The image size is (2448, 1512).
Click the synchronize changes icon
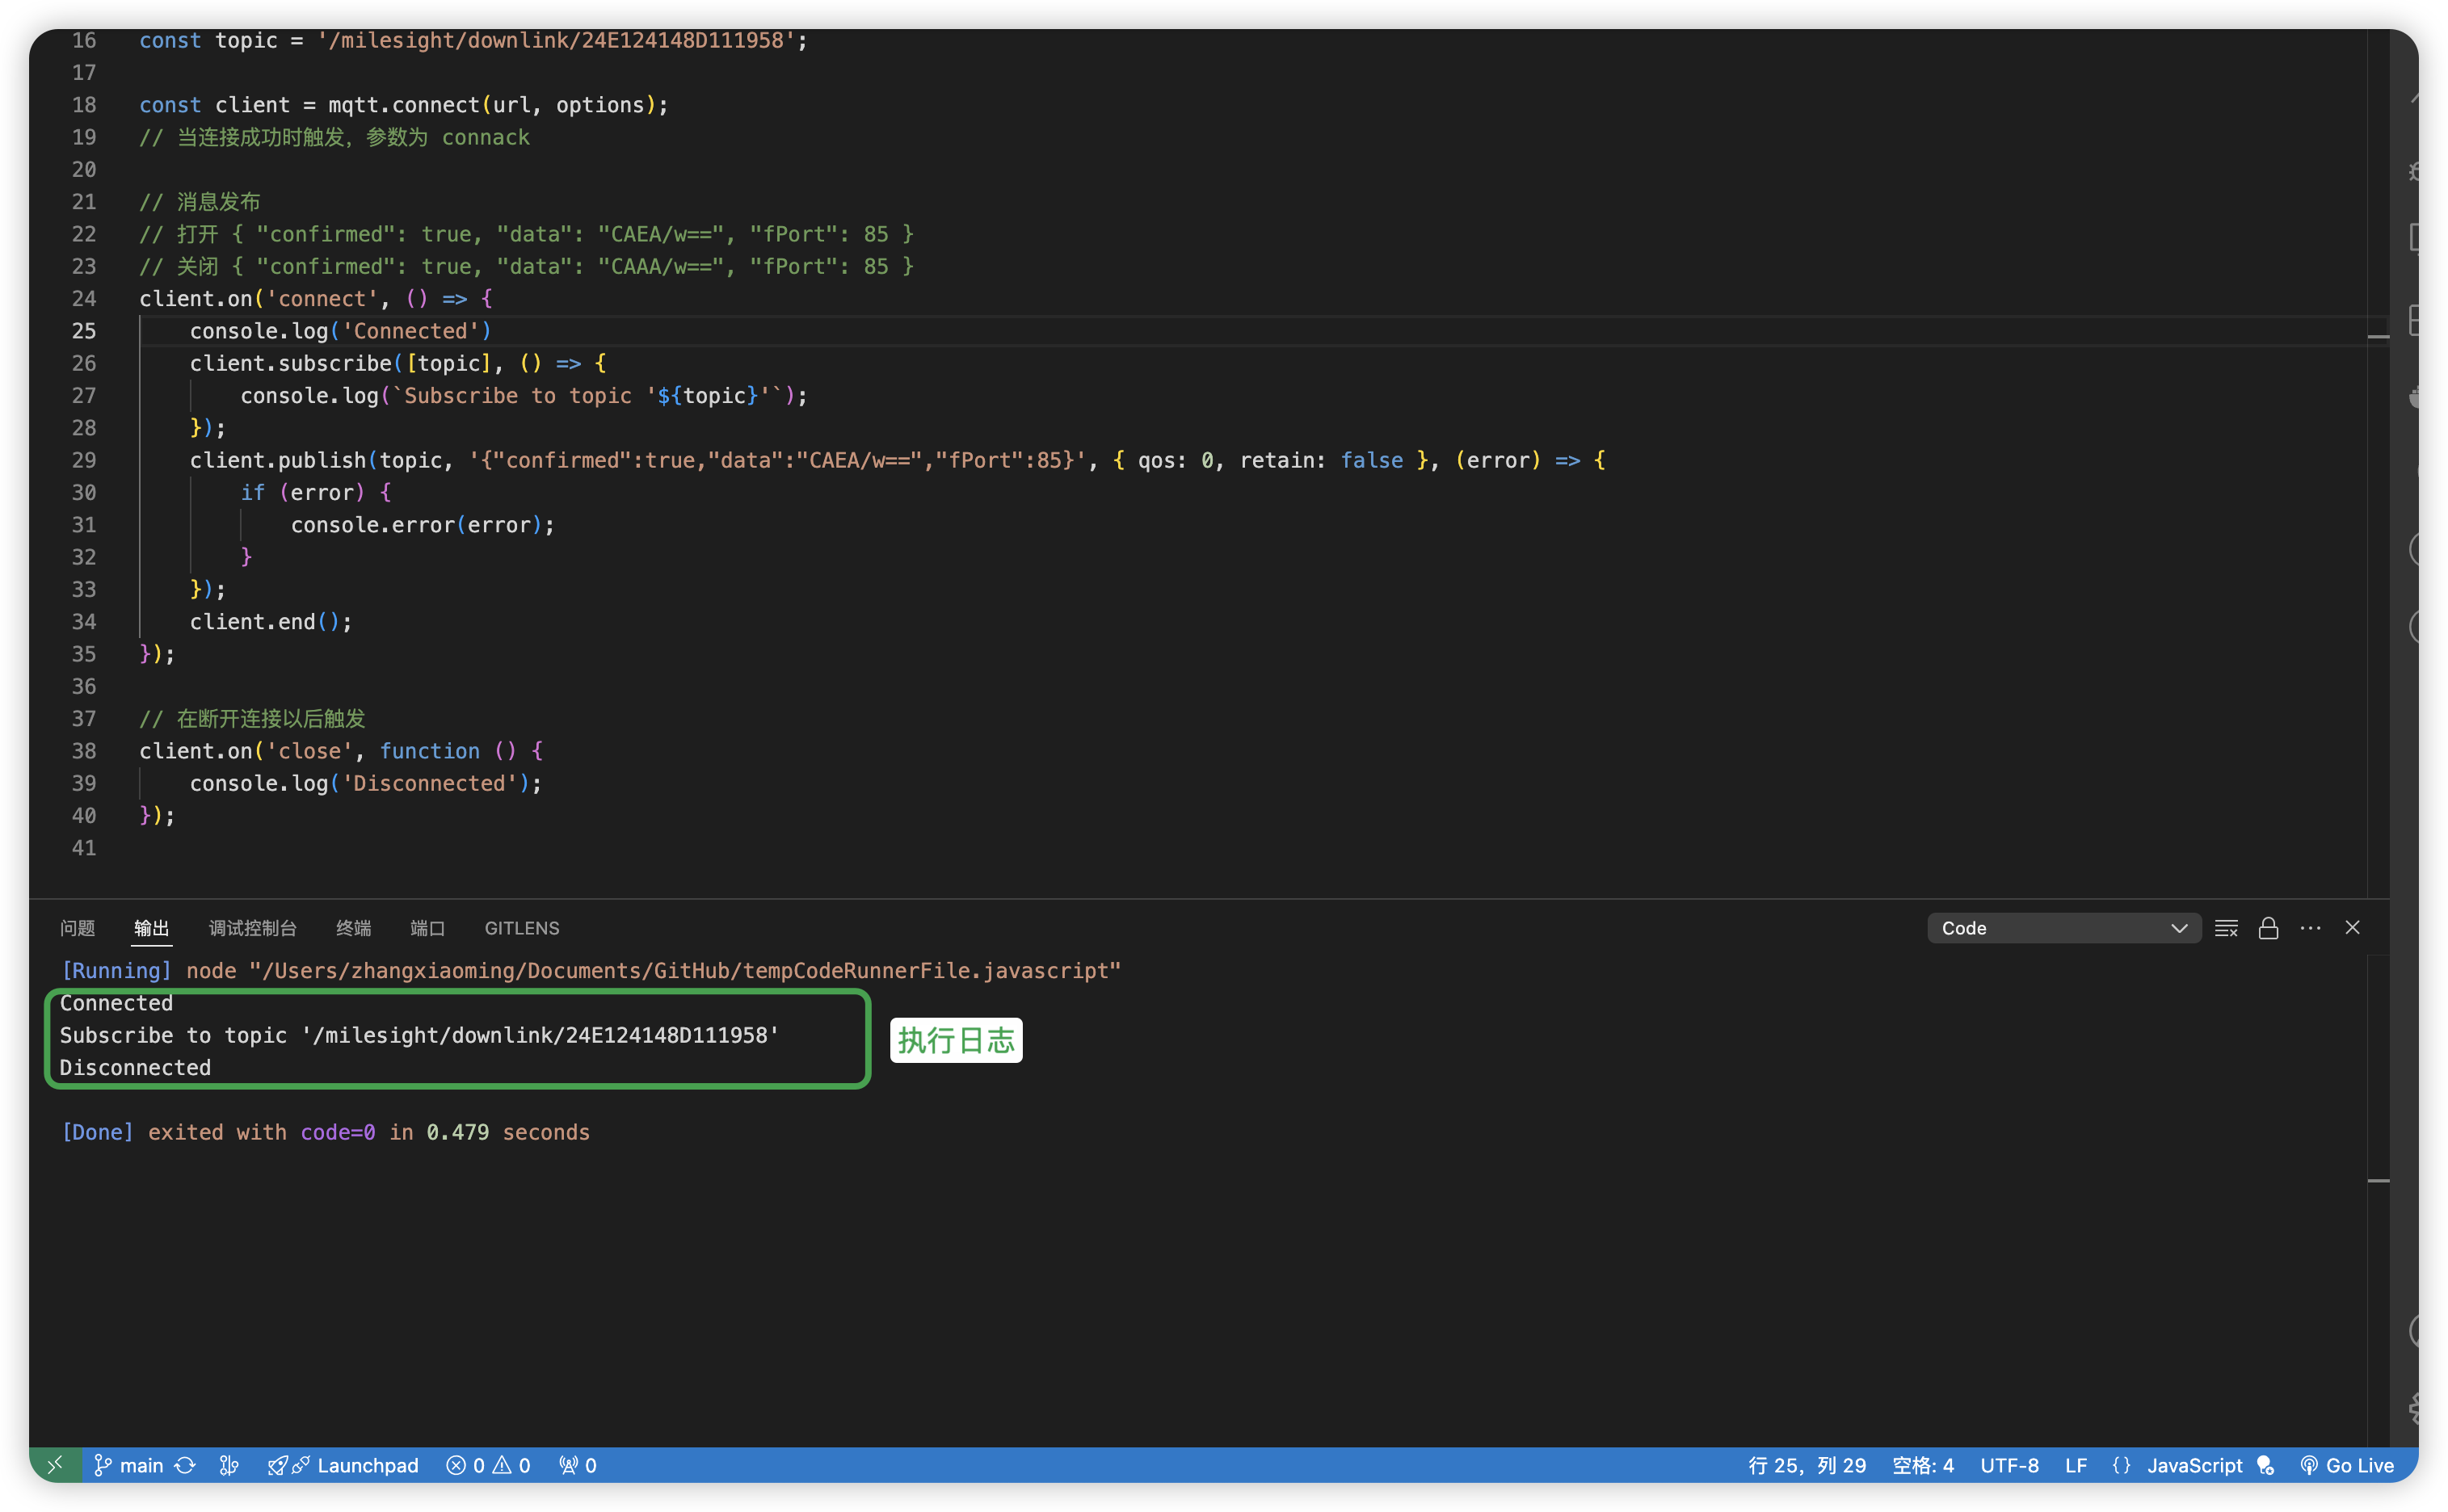pyautogui.click(x=186, y=1465)
